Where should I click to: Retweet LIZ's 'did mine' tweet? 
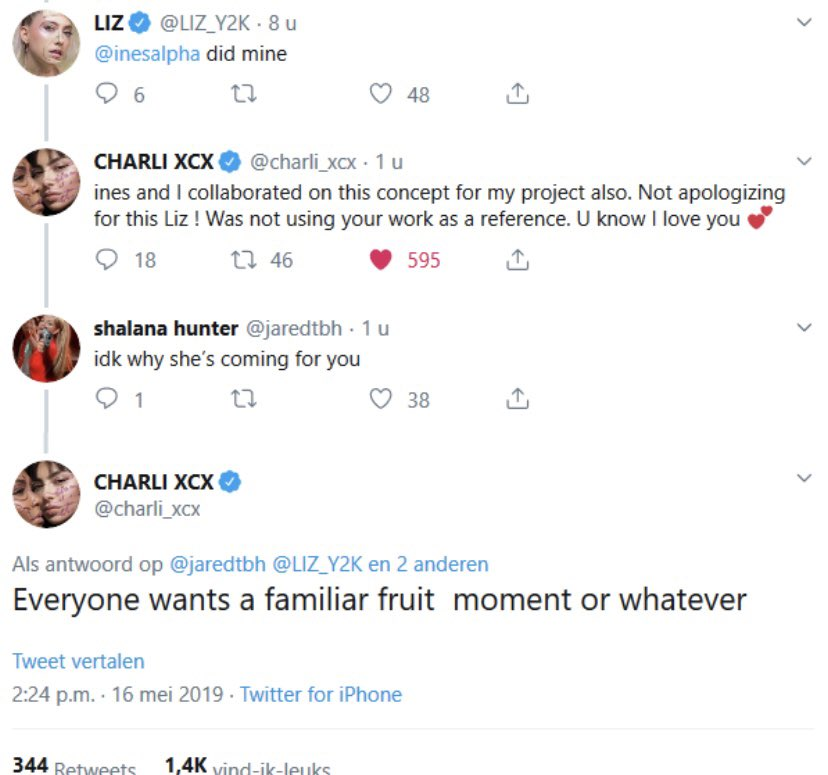tap(244, 94)
